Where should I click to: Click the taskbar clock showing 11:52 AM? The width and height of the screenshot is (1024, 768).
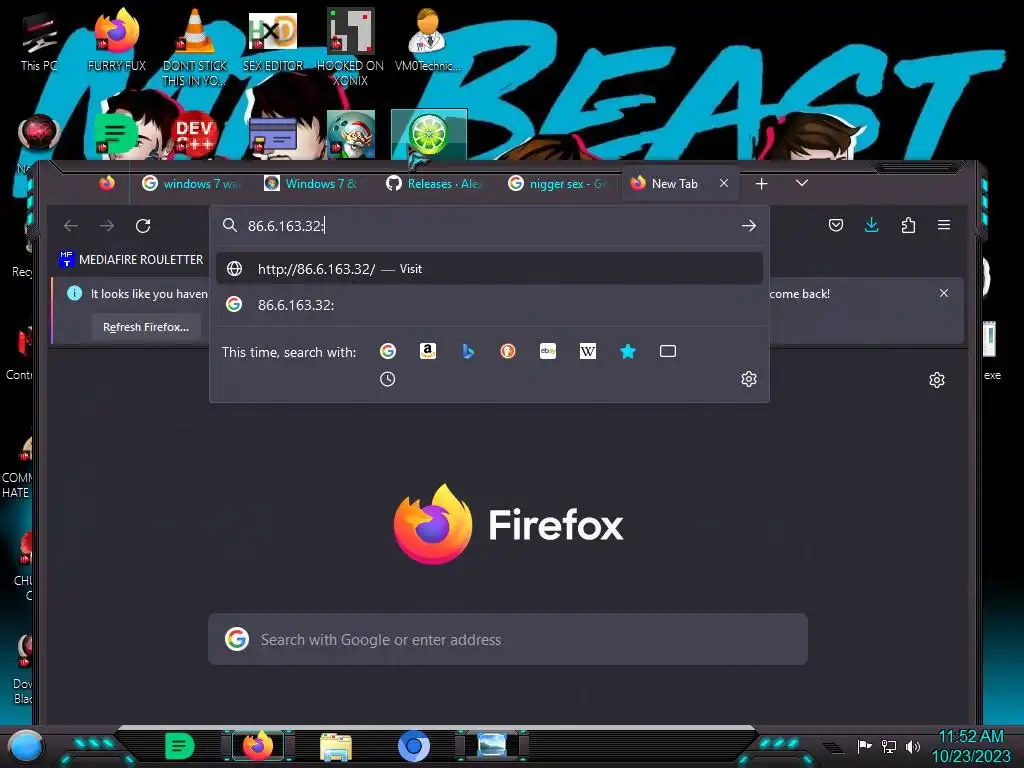pos(971,746)
